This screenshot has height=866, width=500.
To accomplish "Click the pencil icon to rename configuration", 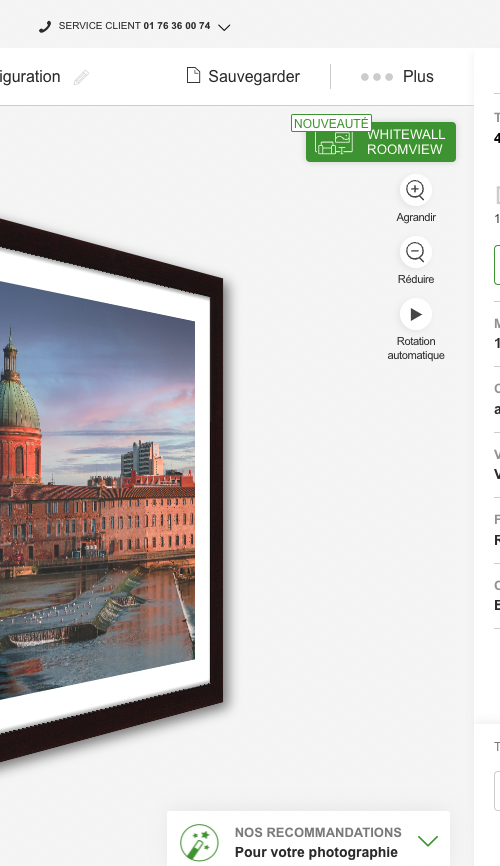I will [x=81, y=77].
